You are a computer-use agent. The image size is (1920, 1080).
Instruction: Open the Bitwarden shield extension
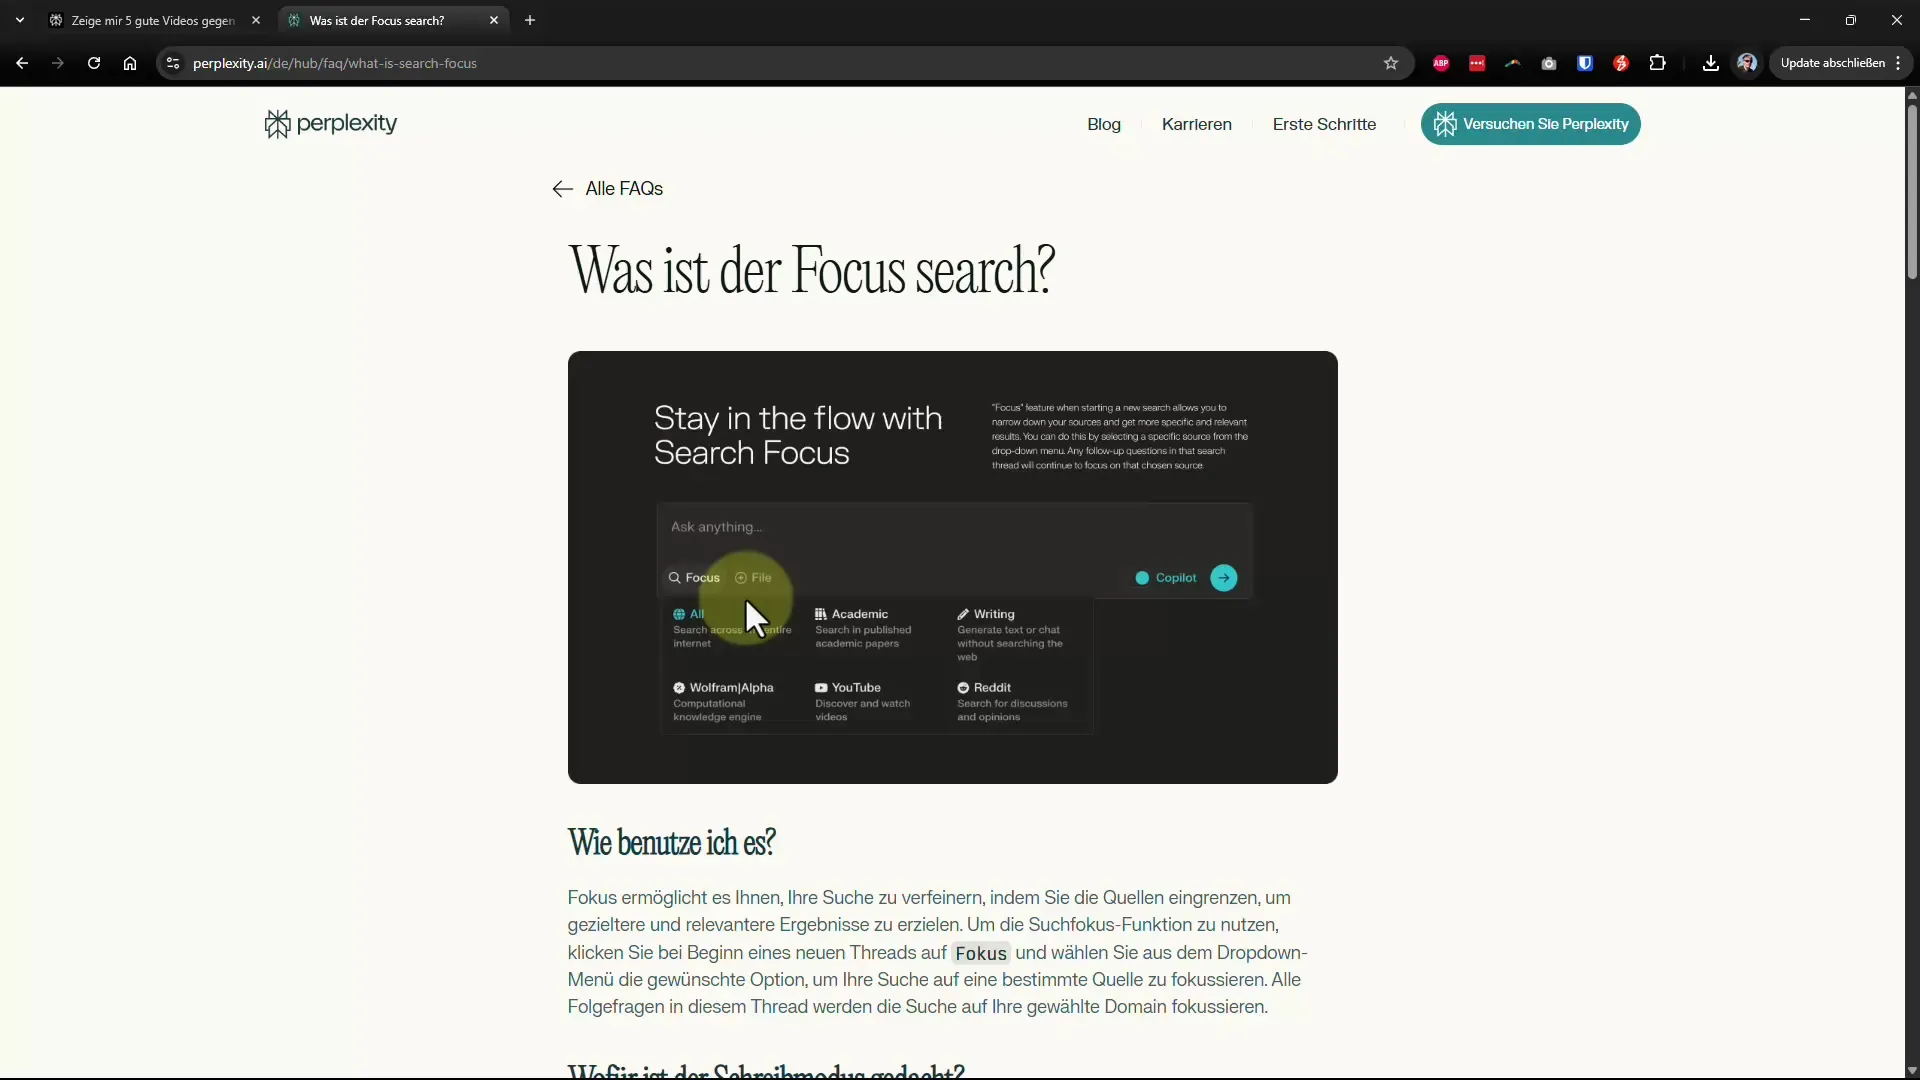1585,63
